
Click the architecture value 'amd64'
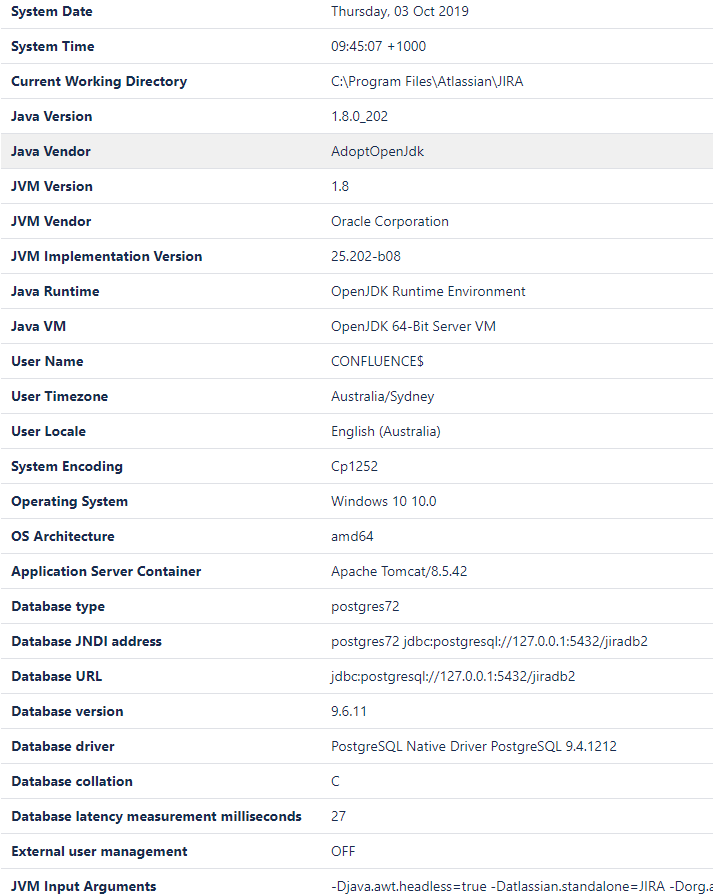coord(352,536)
